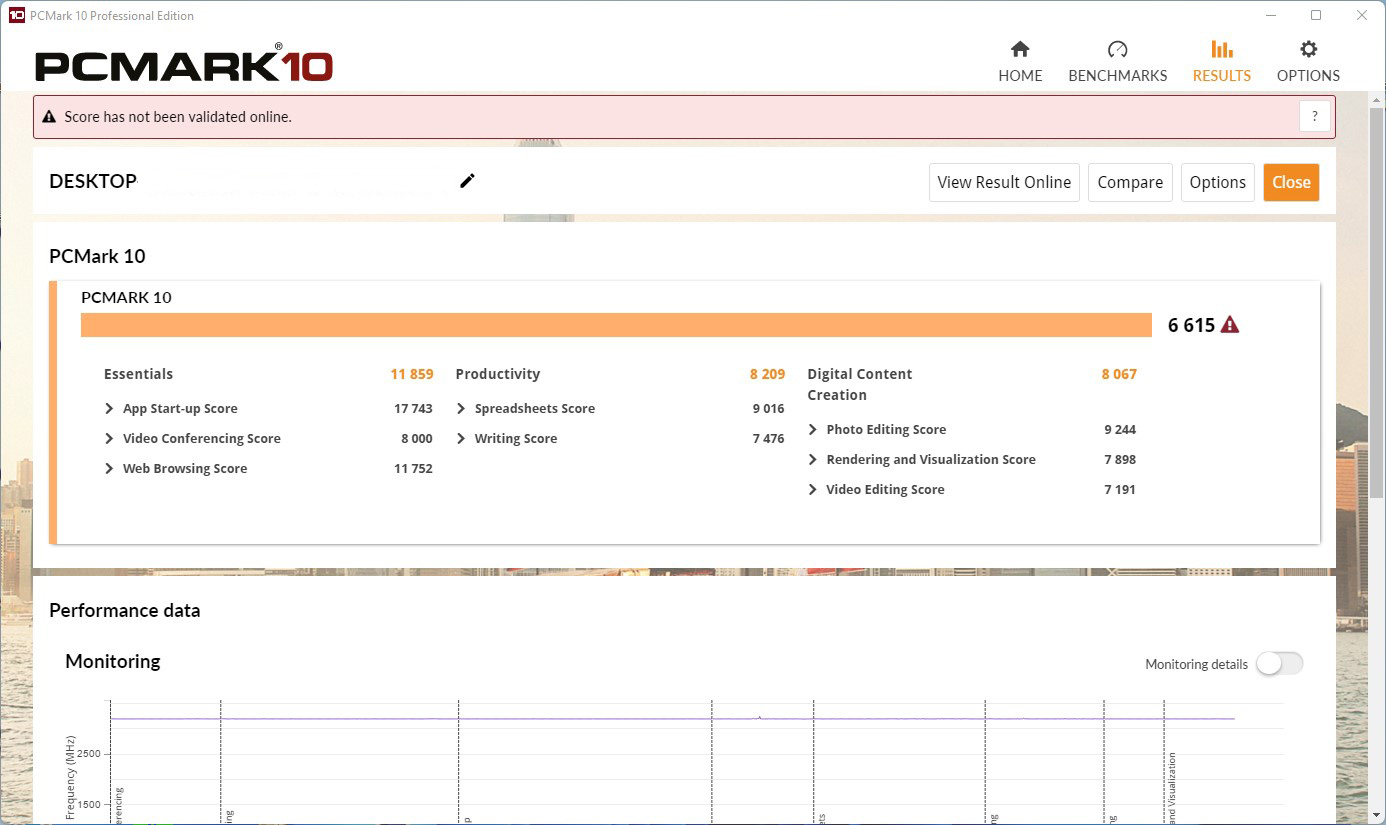Click Digital Content Creation score 8 067

coord(1119,374)
